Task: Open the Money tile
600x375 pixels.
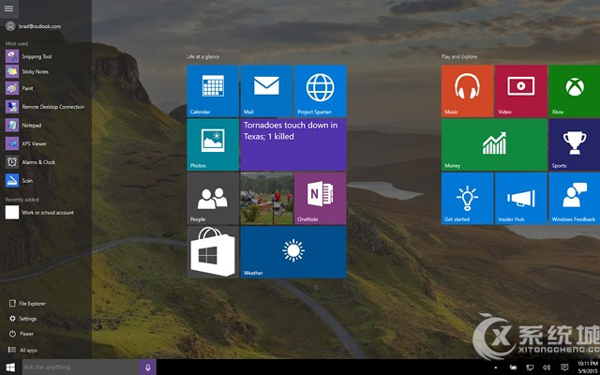Action: pyautogui.click(x=494, y=145)
